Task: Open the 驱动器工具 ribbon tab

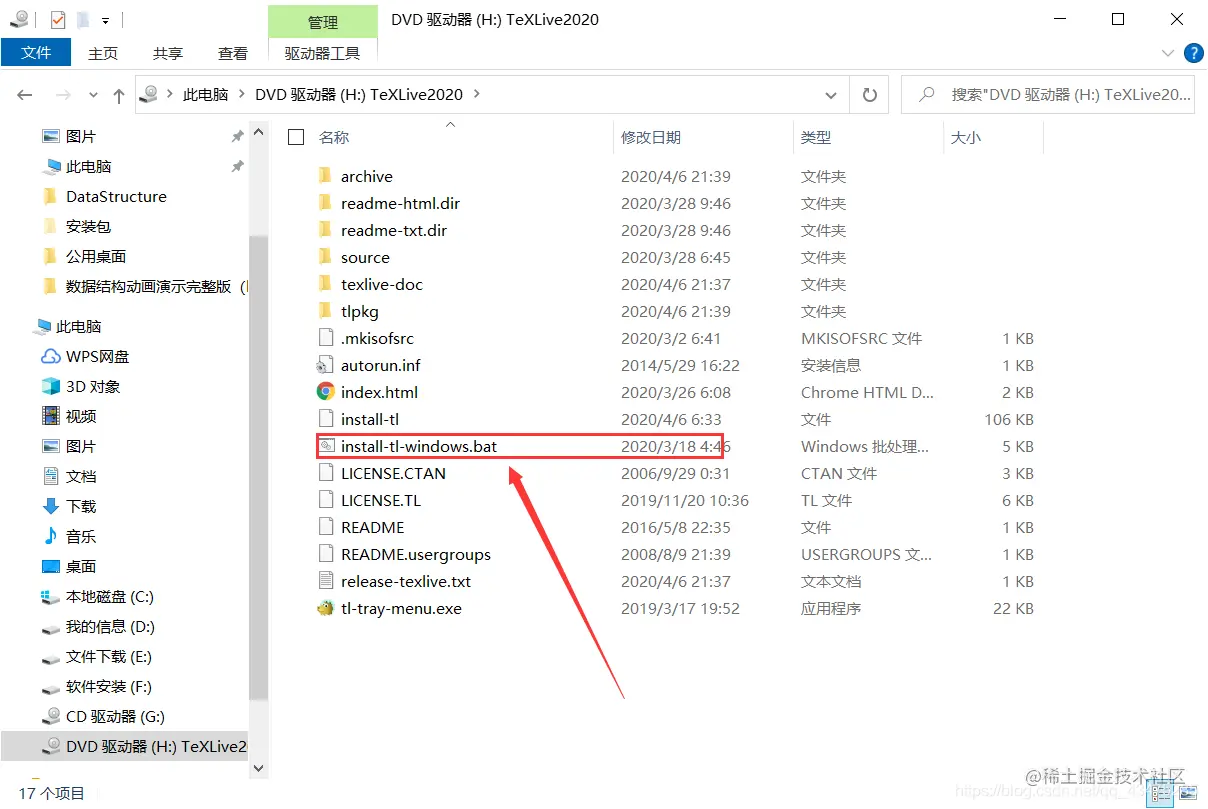Action: (x=322, y=53)
